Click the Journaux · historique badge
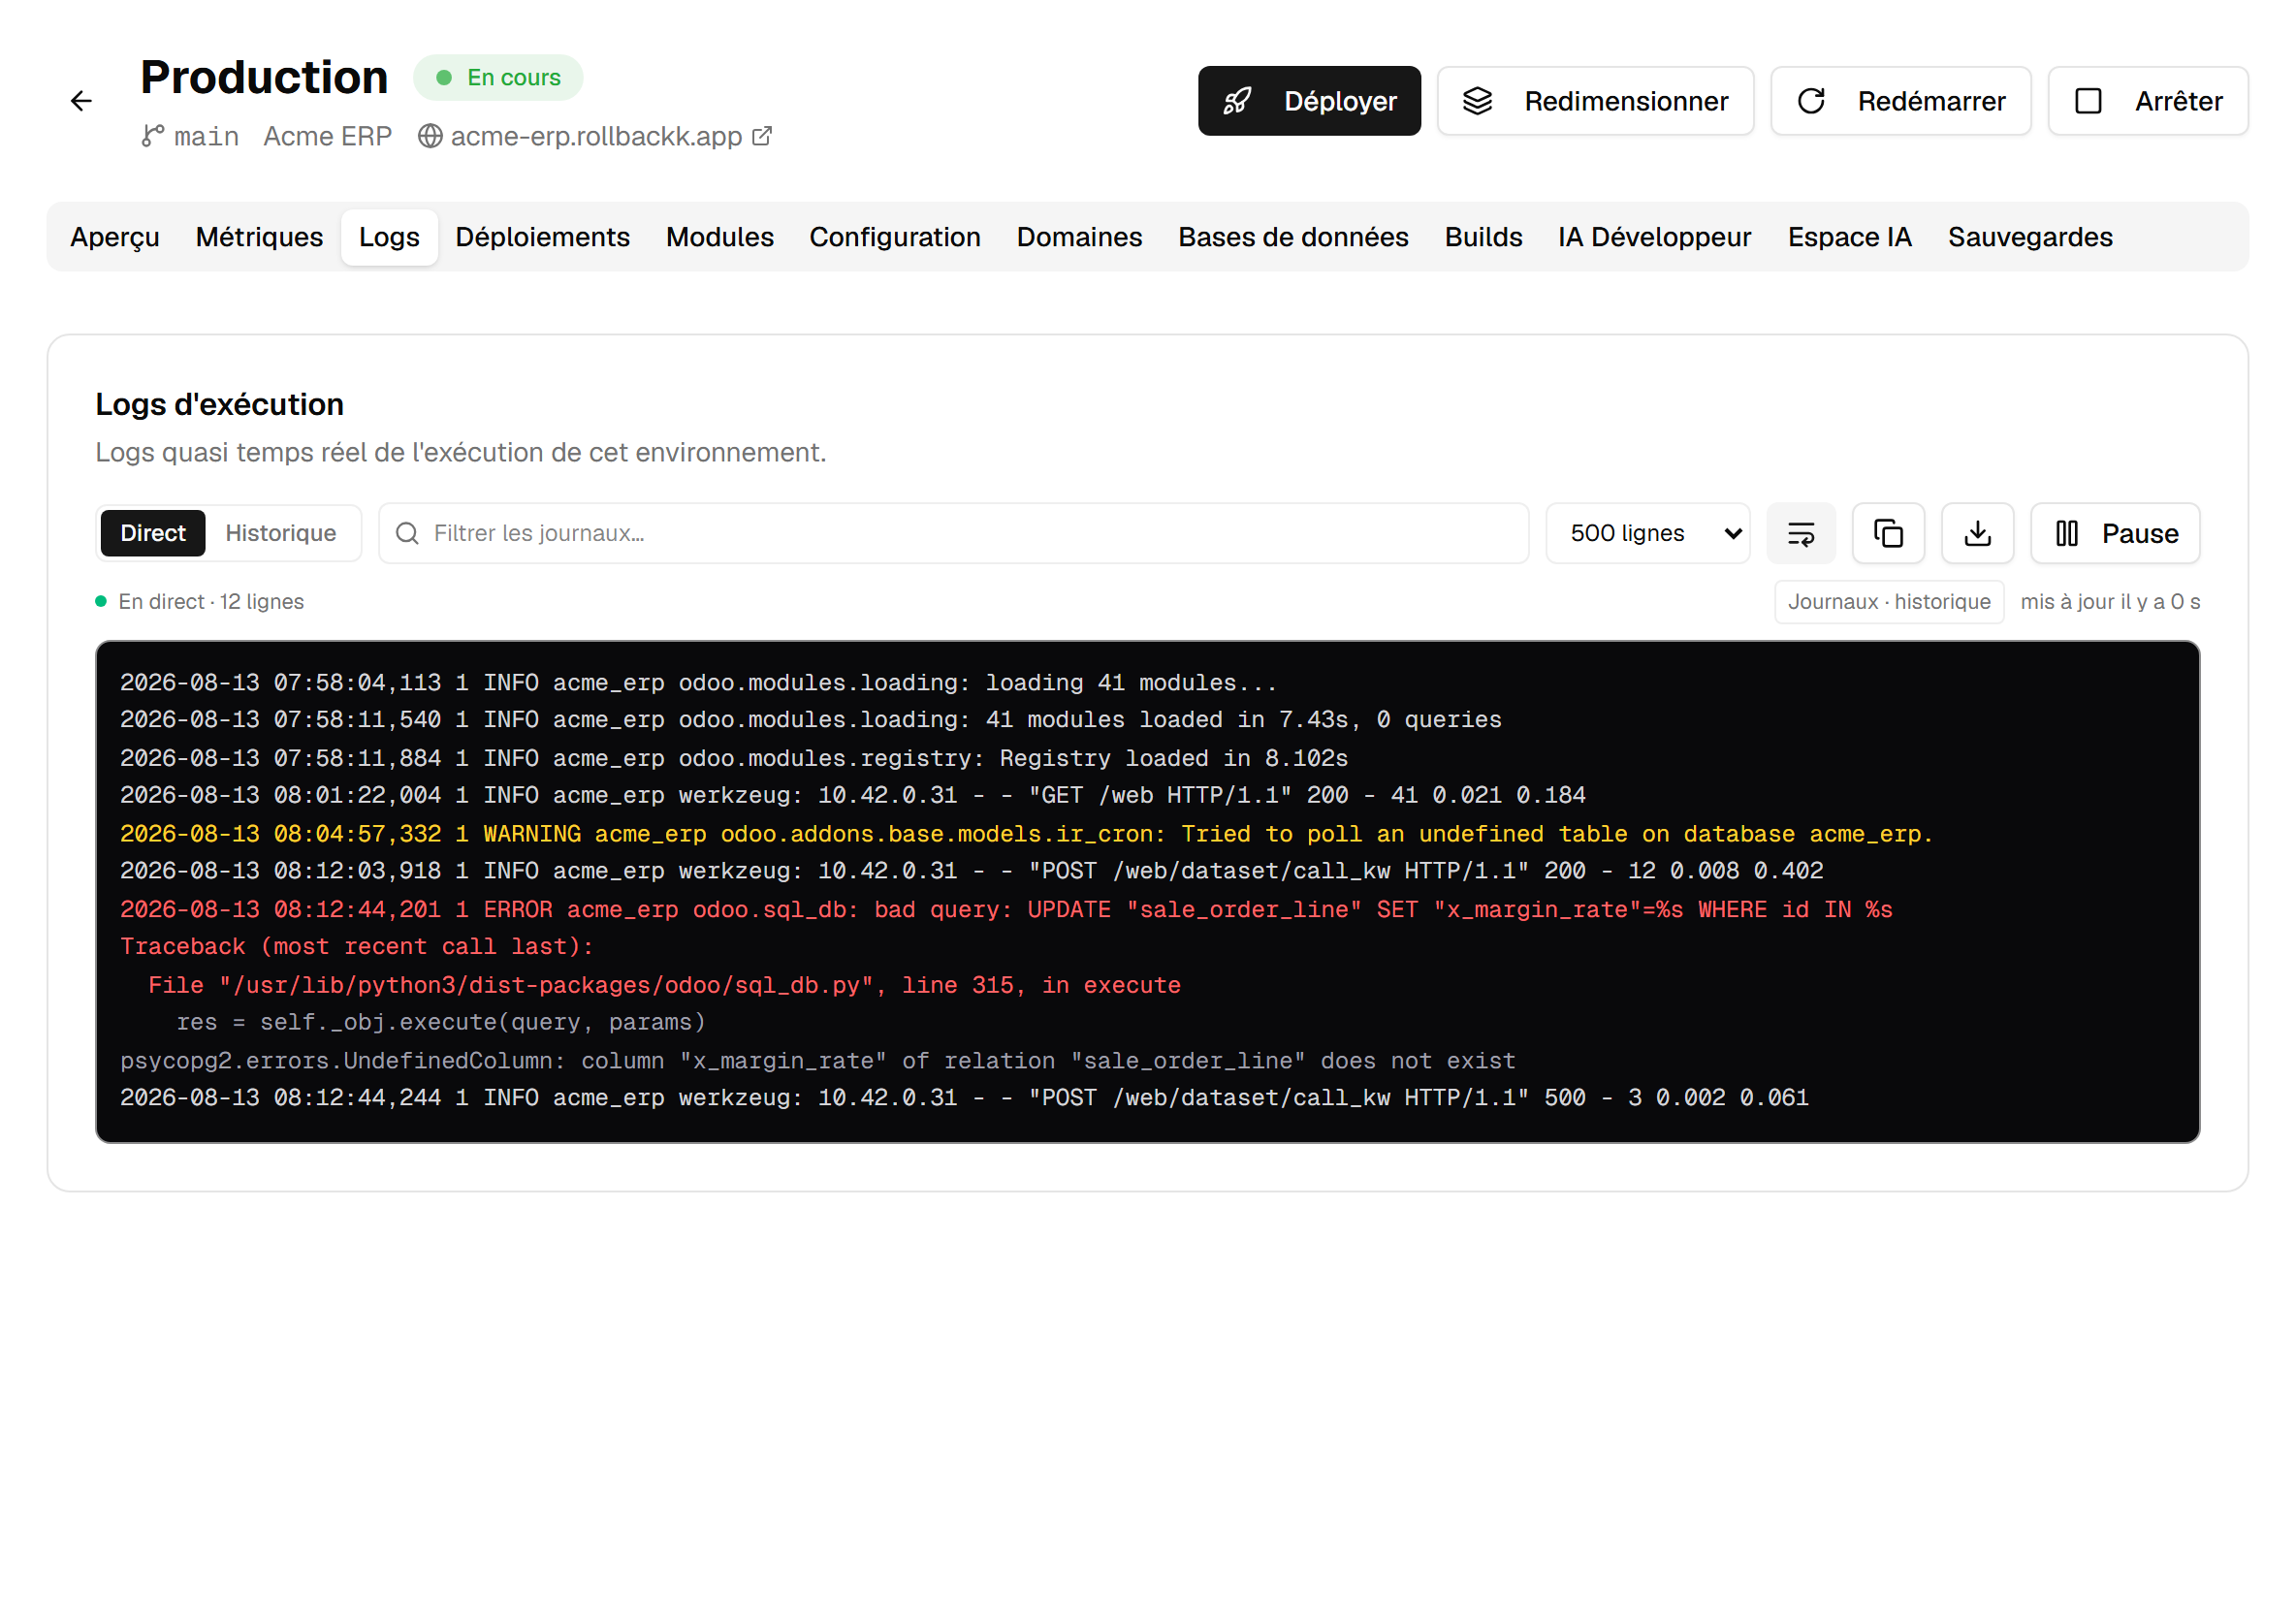This screenshot has width=2296, height=1621. pos(1889,602)
